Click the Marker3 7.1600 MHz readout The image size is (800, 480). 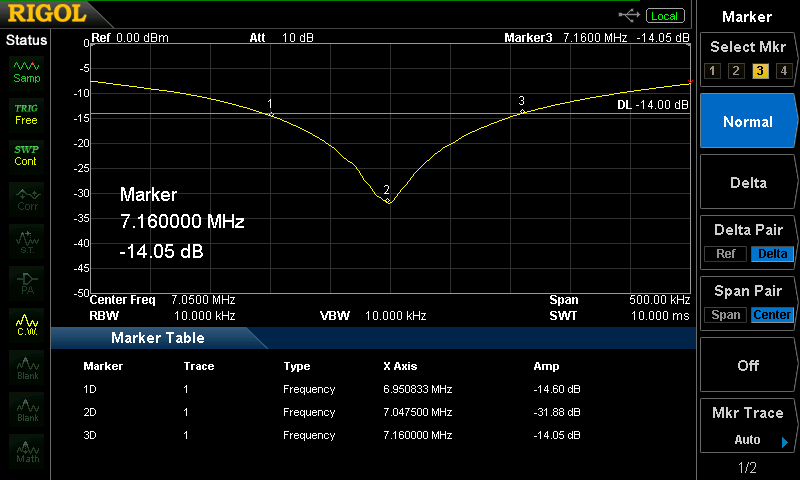pos(596,38)
